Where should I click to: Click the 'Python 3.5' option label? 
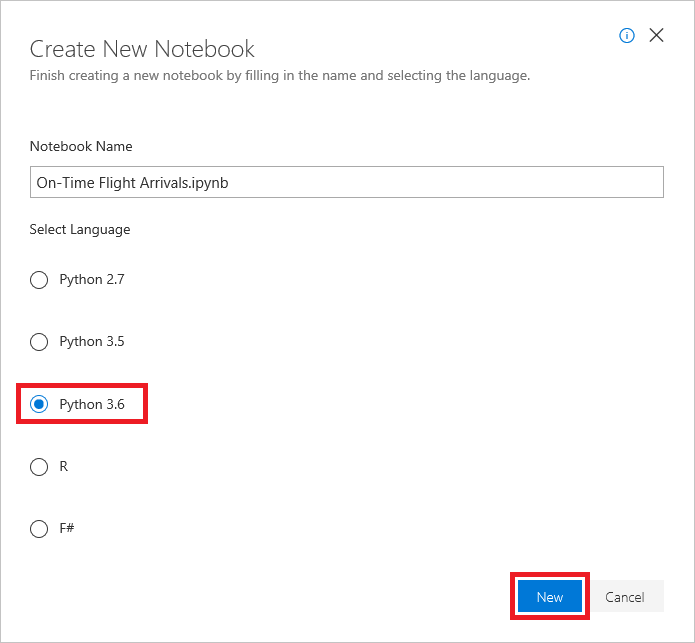[92, 342]
